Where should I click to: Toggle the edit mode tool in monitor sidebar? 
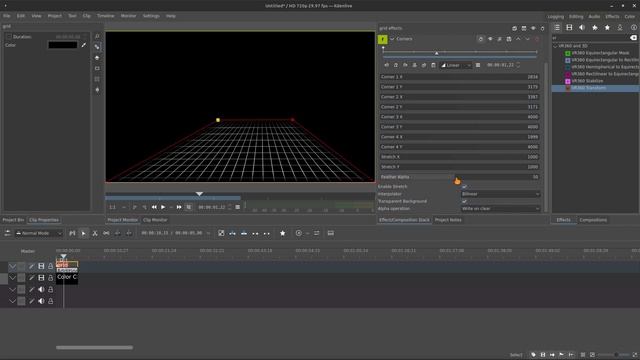pyautogui.click(x=97, y=47)
